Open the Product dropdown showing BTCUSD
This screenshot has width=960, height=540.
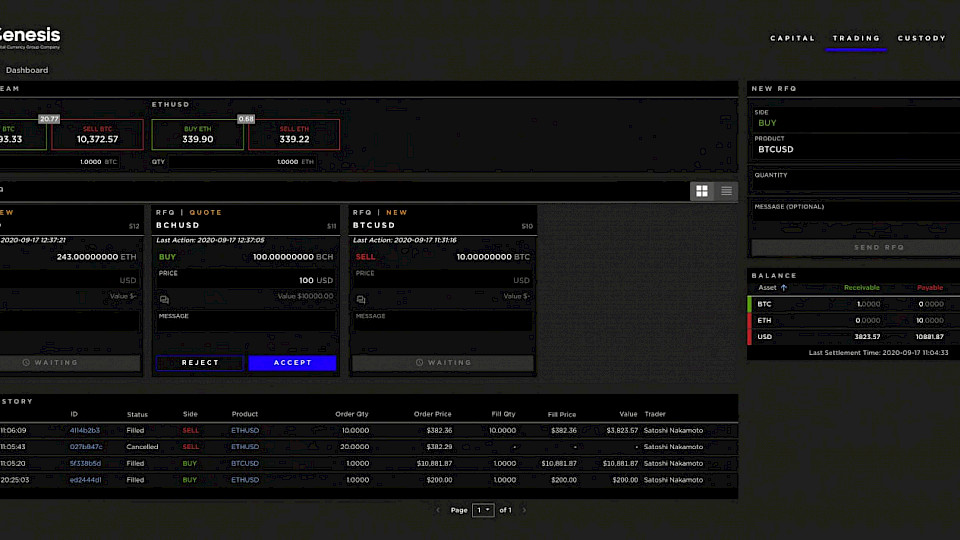tap(853, 149)
